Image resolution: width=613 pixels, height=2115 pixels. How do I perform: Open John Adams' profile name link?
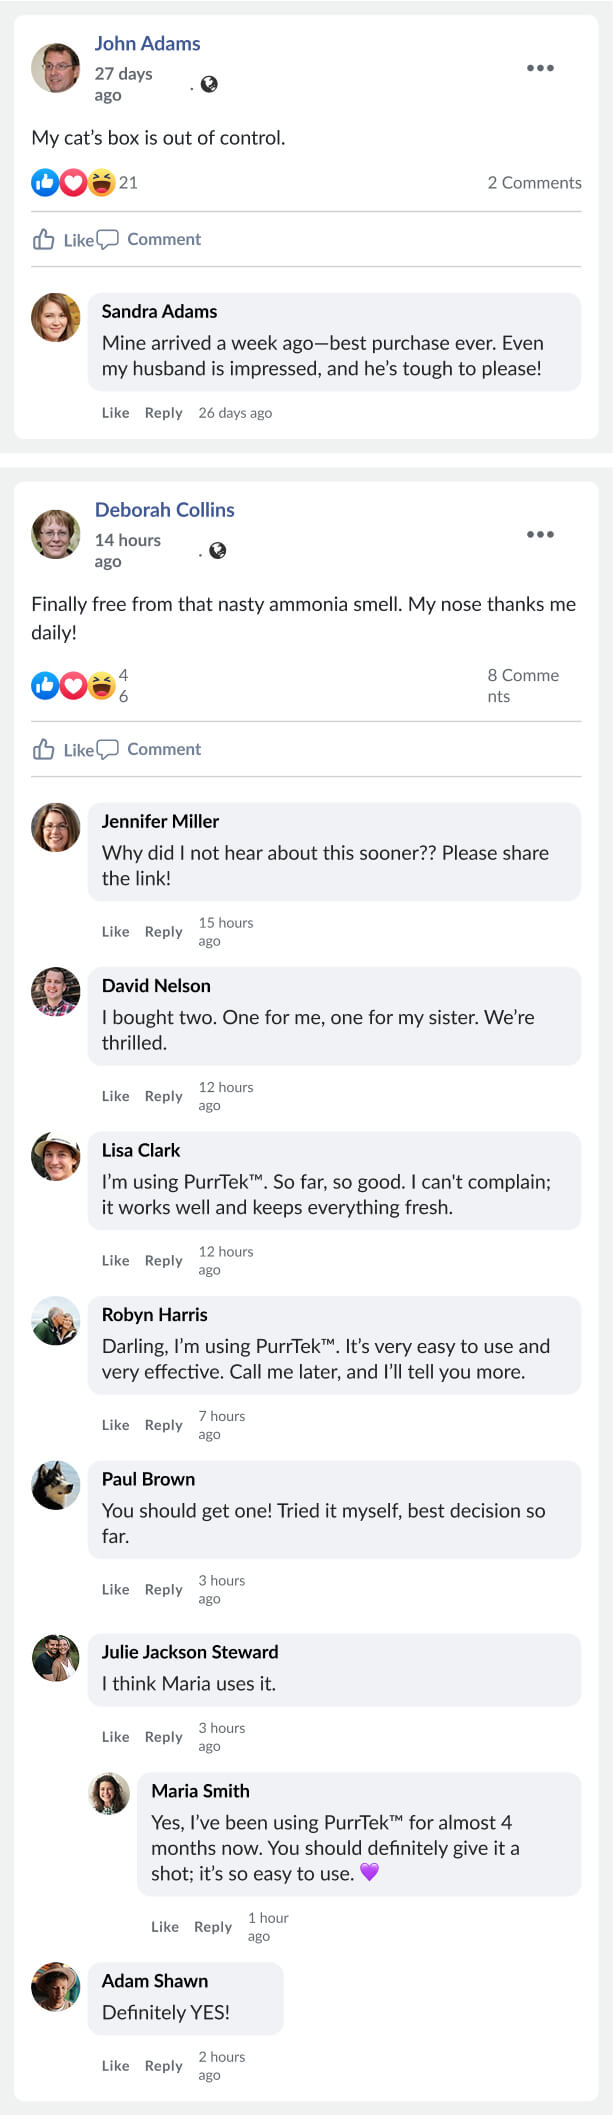point(147,44)
